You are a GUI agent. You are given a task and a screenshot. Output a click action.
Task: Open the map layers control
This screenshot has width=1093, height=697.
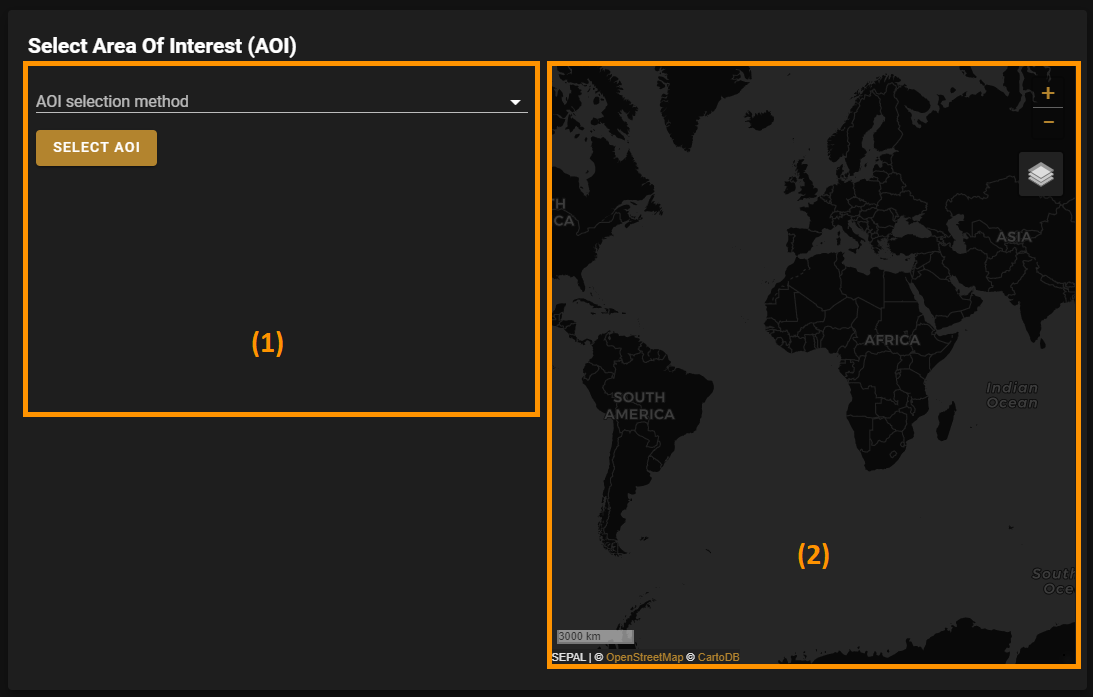pos(1040,174)
